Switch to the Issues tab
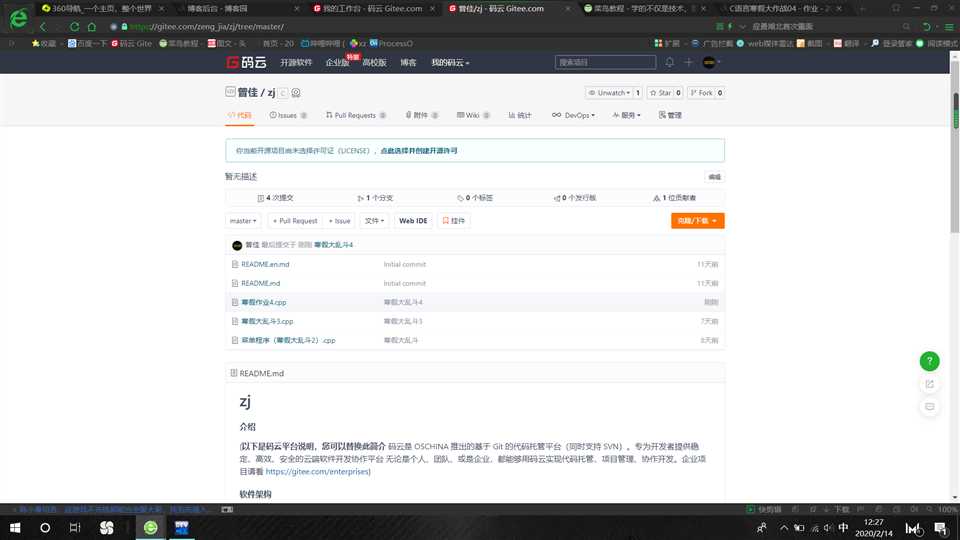 288,115
